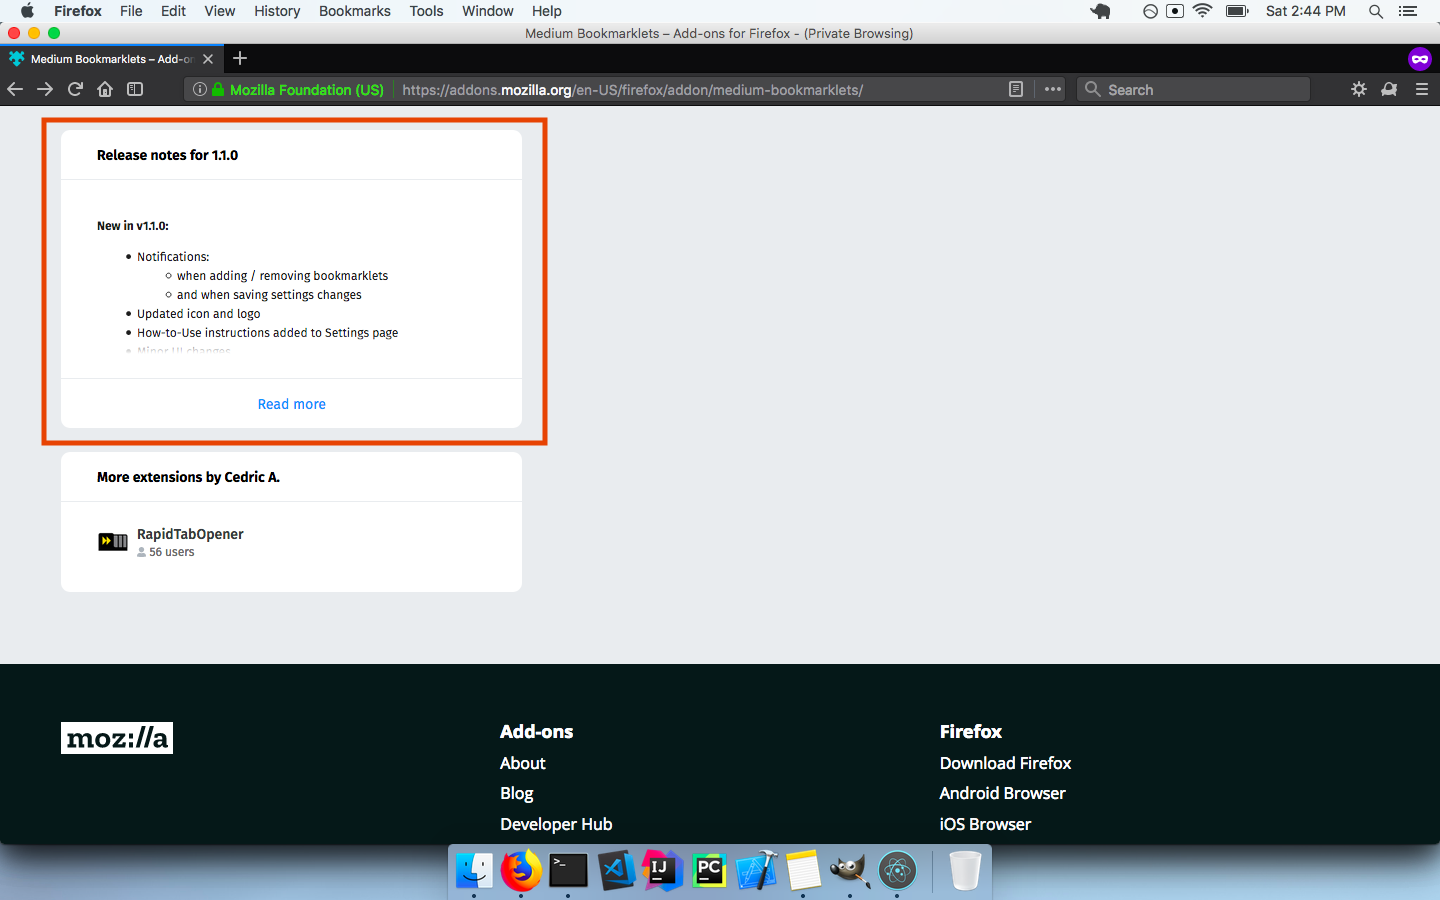
Task: Open a new tab with plus button
Action: (x=240, y=58)
